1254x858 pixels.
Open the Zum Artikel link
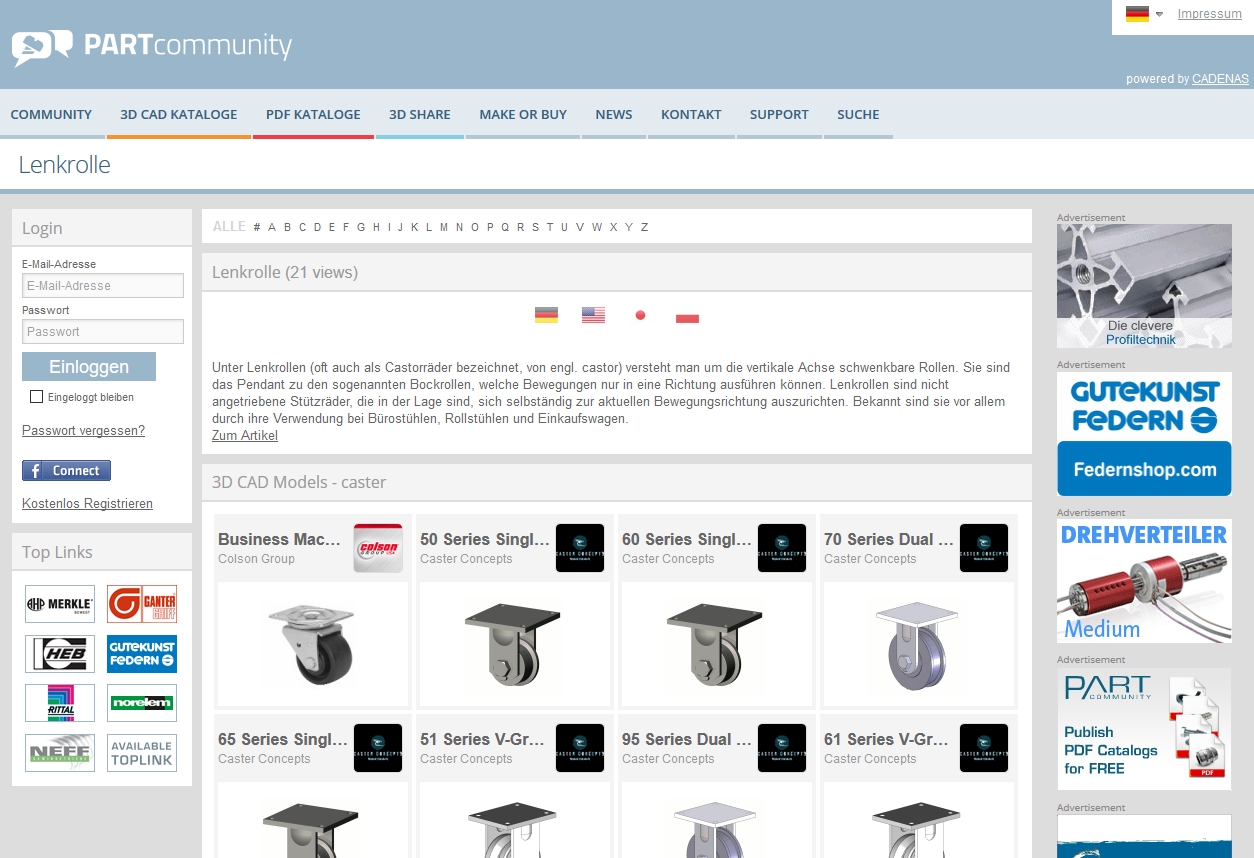[245, 436]
